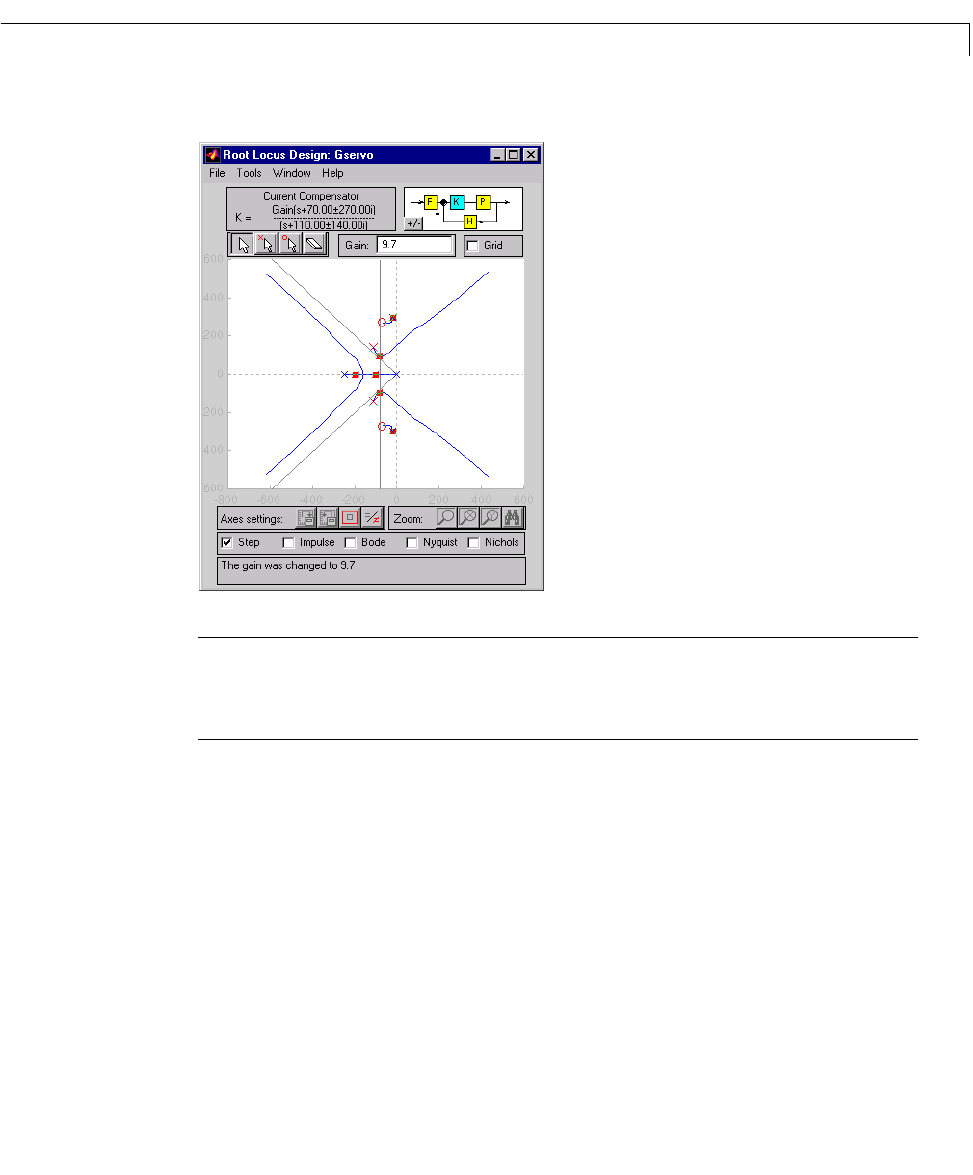Check the Nyquist plot checkbox
This screenshot has height=1175, width=973.
tap(412, 543)
